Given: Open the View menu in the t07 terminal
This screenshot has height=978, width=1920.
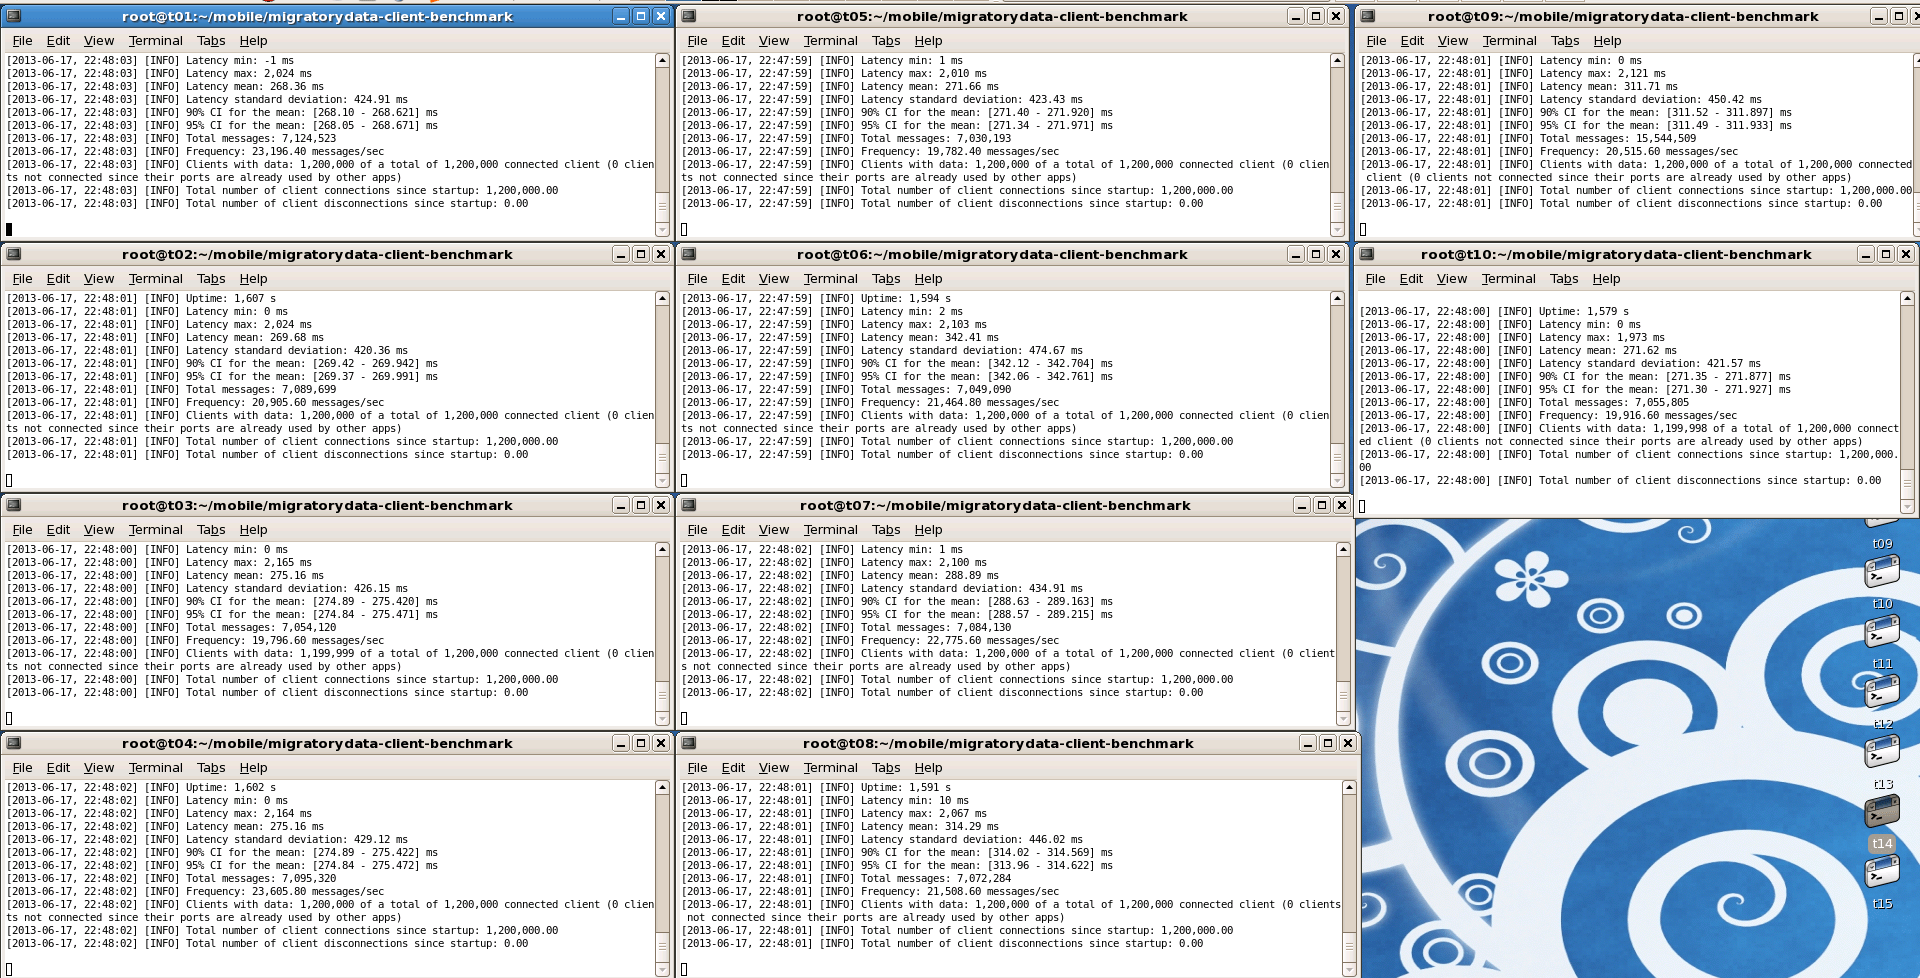Looking at the screenshot, I should point(773,529).
